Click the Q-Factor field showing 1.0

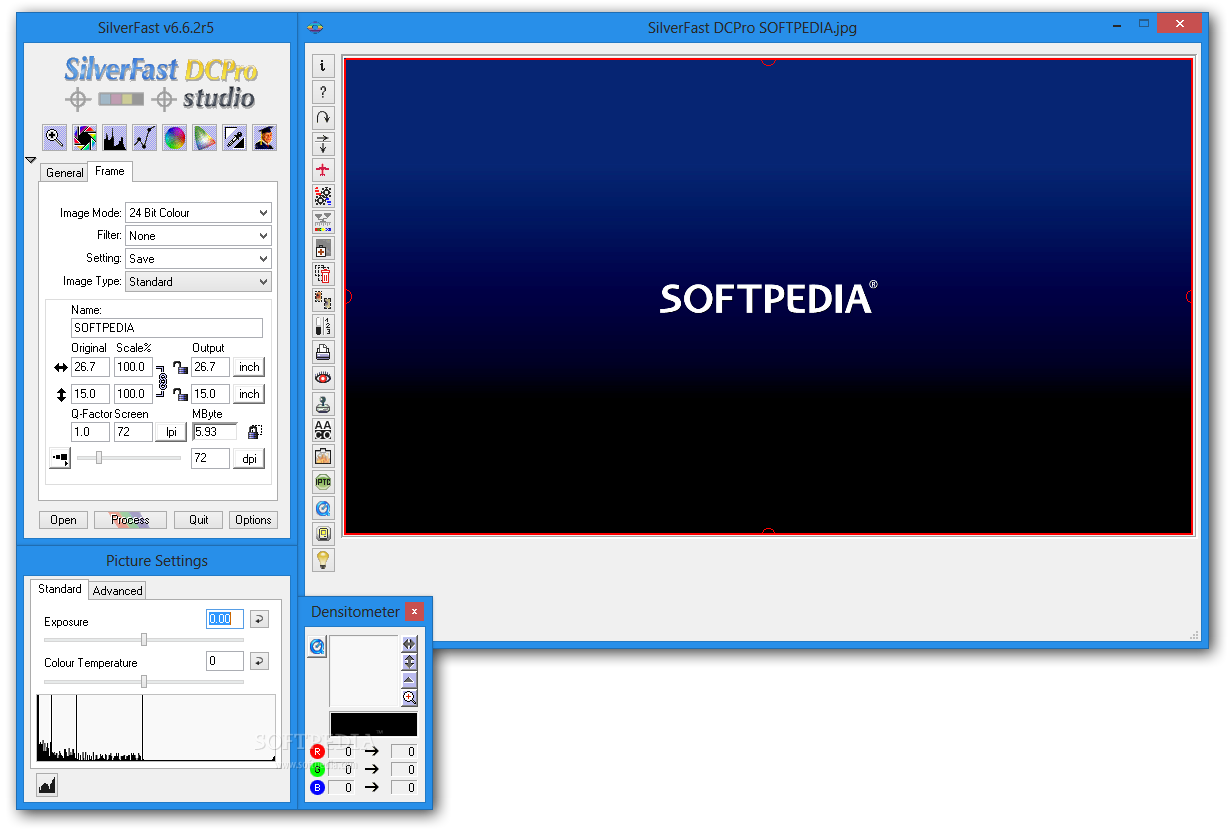[90, 432]
